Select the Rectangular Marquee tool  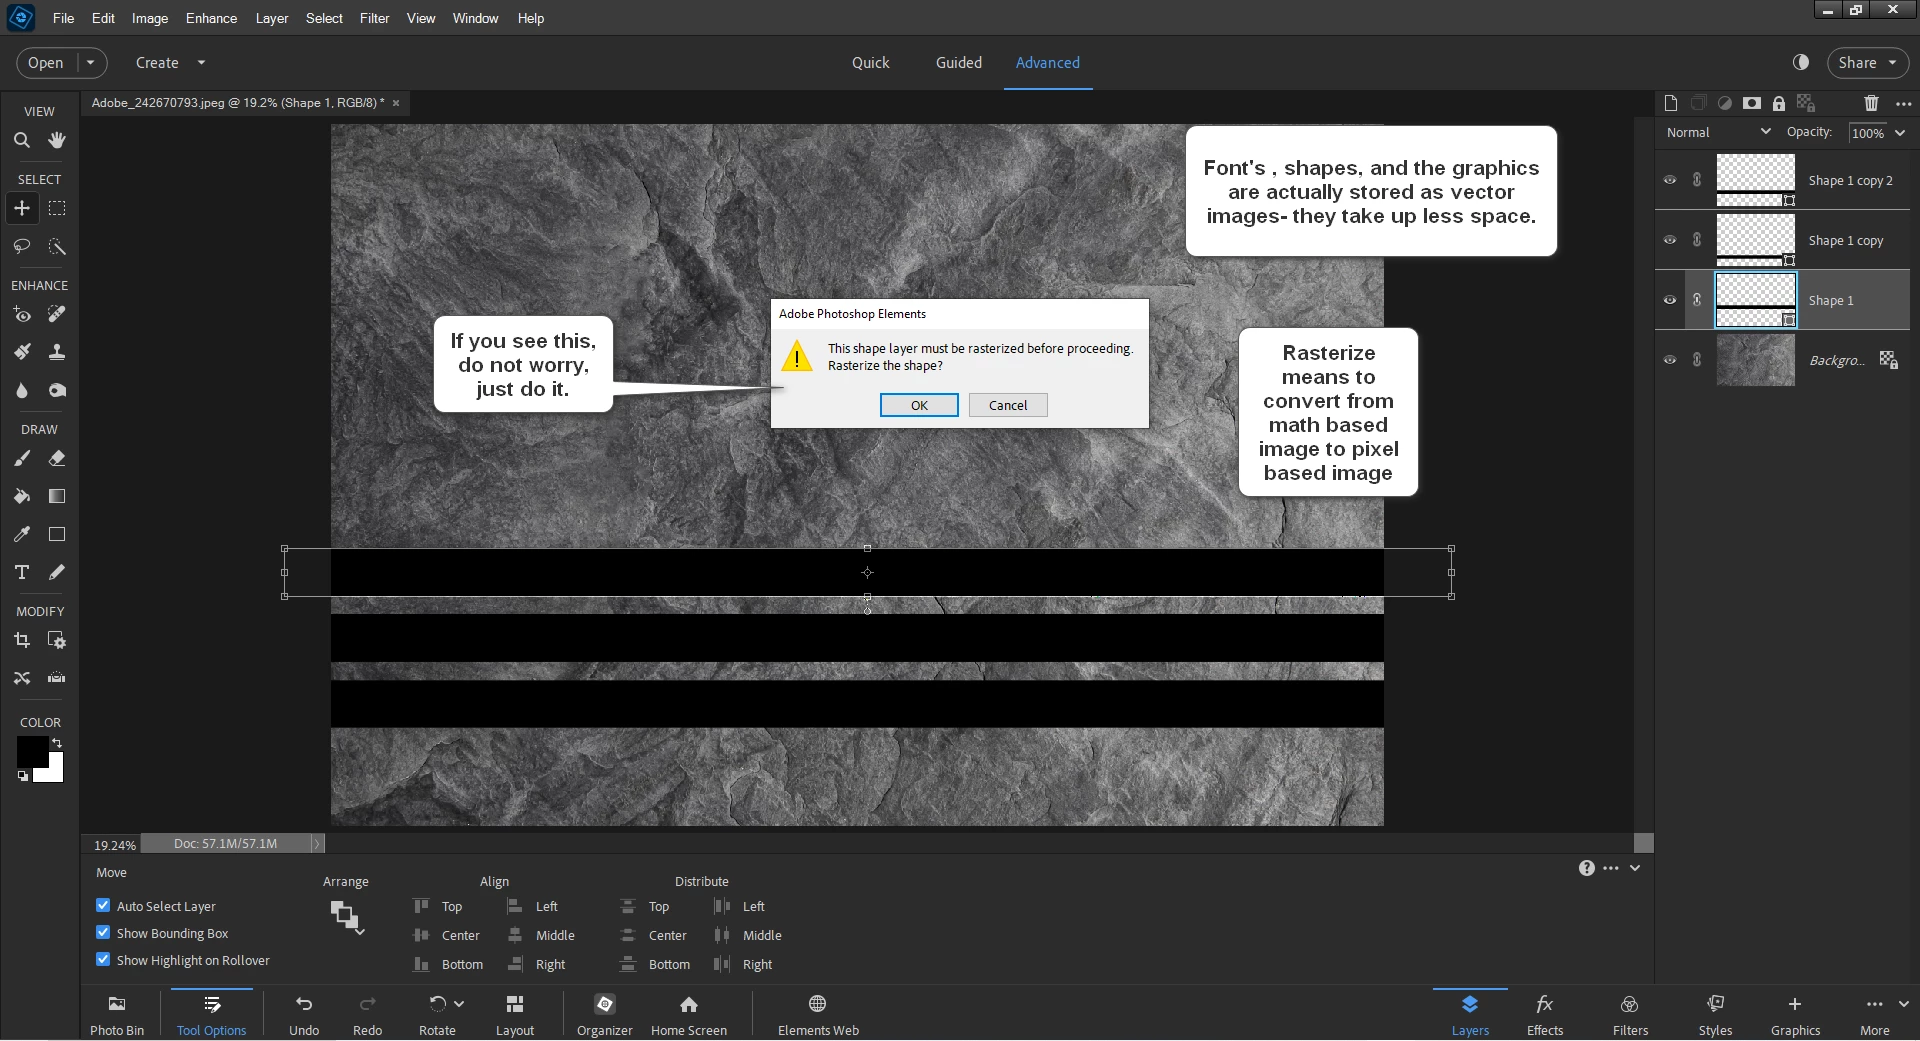(57, 208)
